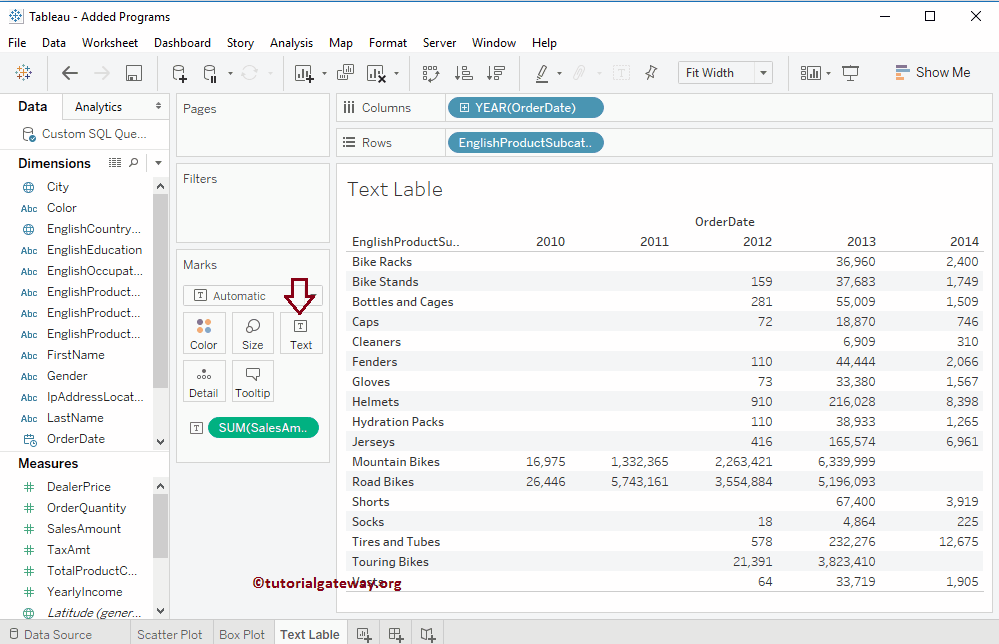This screenshot has height=644, width=999.
Task: Click the Text marks card
Action: [x=301, y=333]
